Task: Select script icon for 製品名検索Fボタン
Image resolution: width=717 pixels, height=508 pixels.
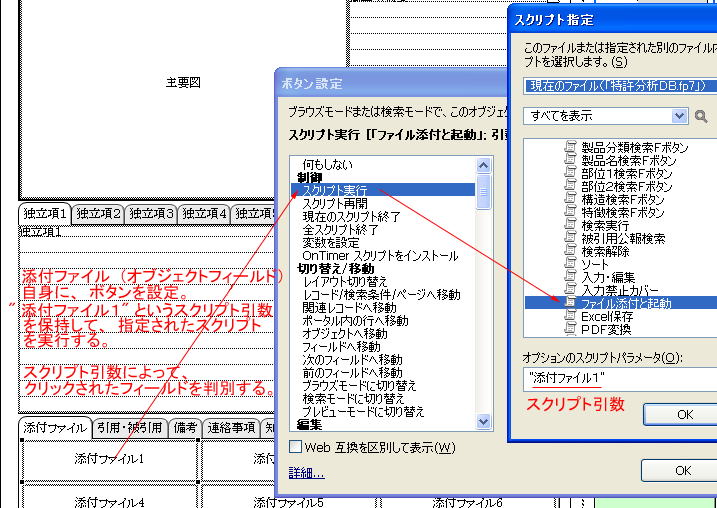Action: 570,160
